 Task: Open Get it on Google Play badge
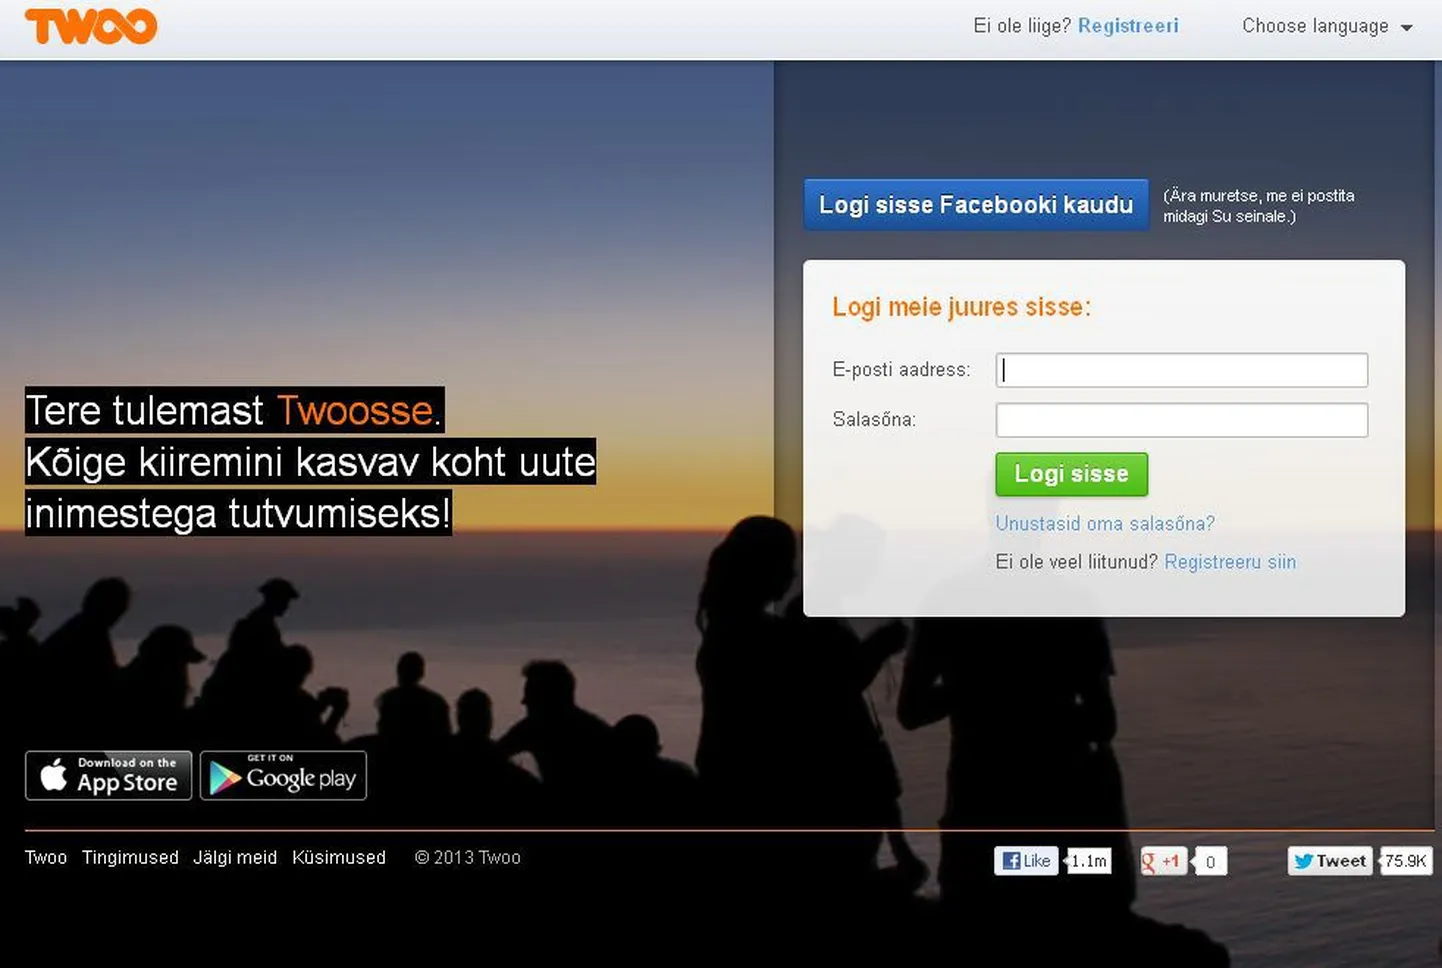pyautogui.click(x=283, y=776)
